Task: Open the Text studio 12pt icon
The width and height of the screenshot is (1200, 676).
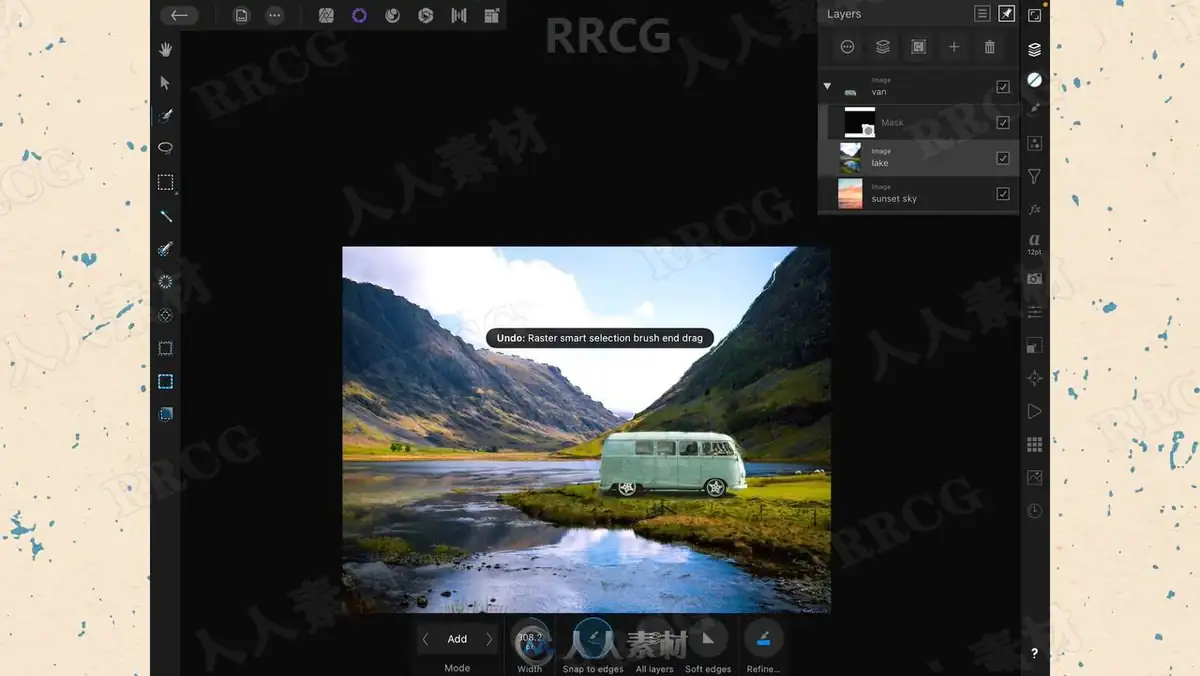Action: point(1034,244)
